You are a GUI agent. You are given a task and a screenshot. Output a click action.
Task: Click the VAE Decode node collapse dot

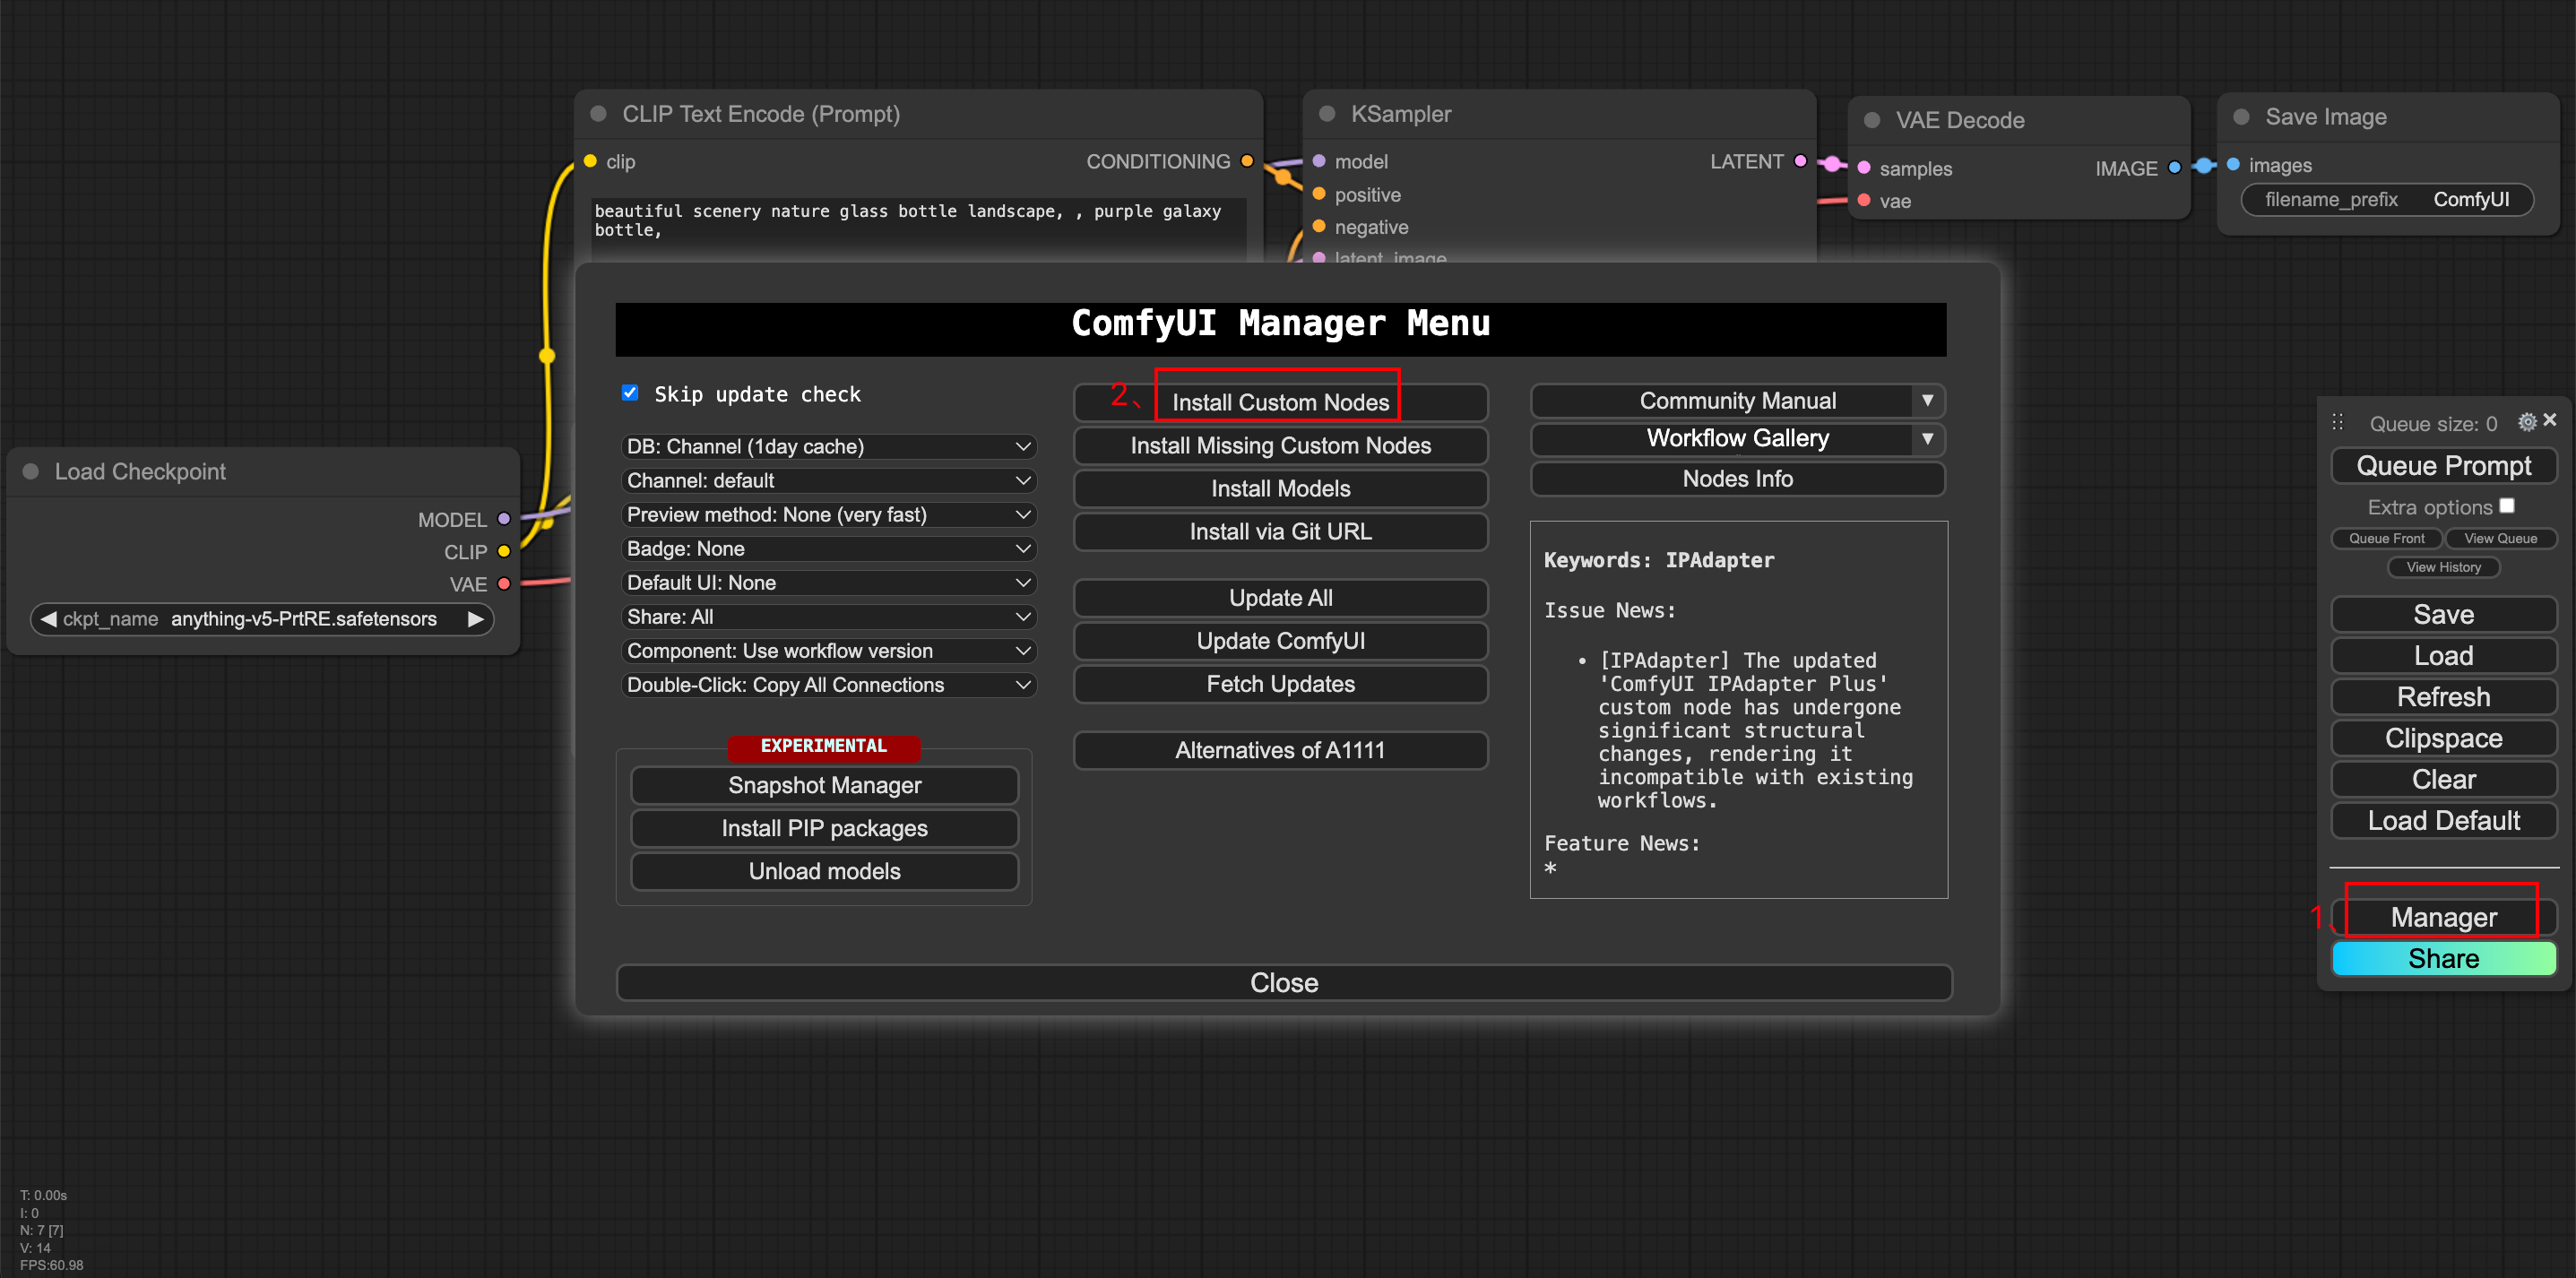tap(1872, 120)
